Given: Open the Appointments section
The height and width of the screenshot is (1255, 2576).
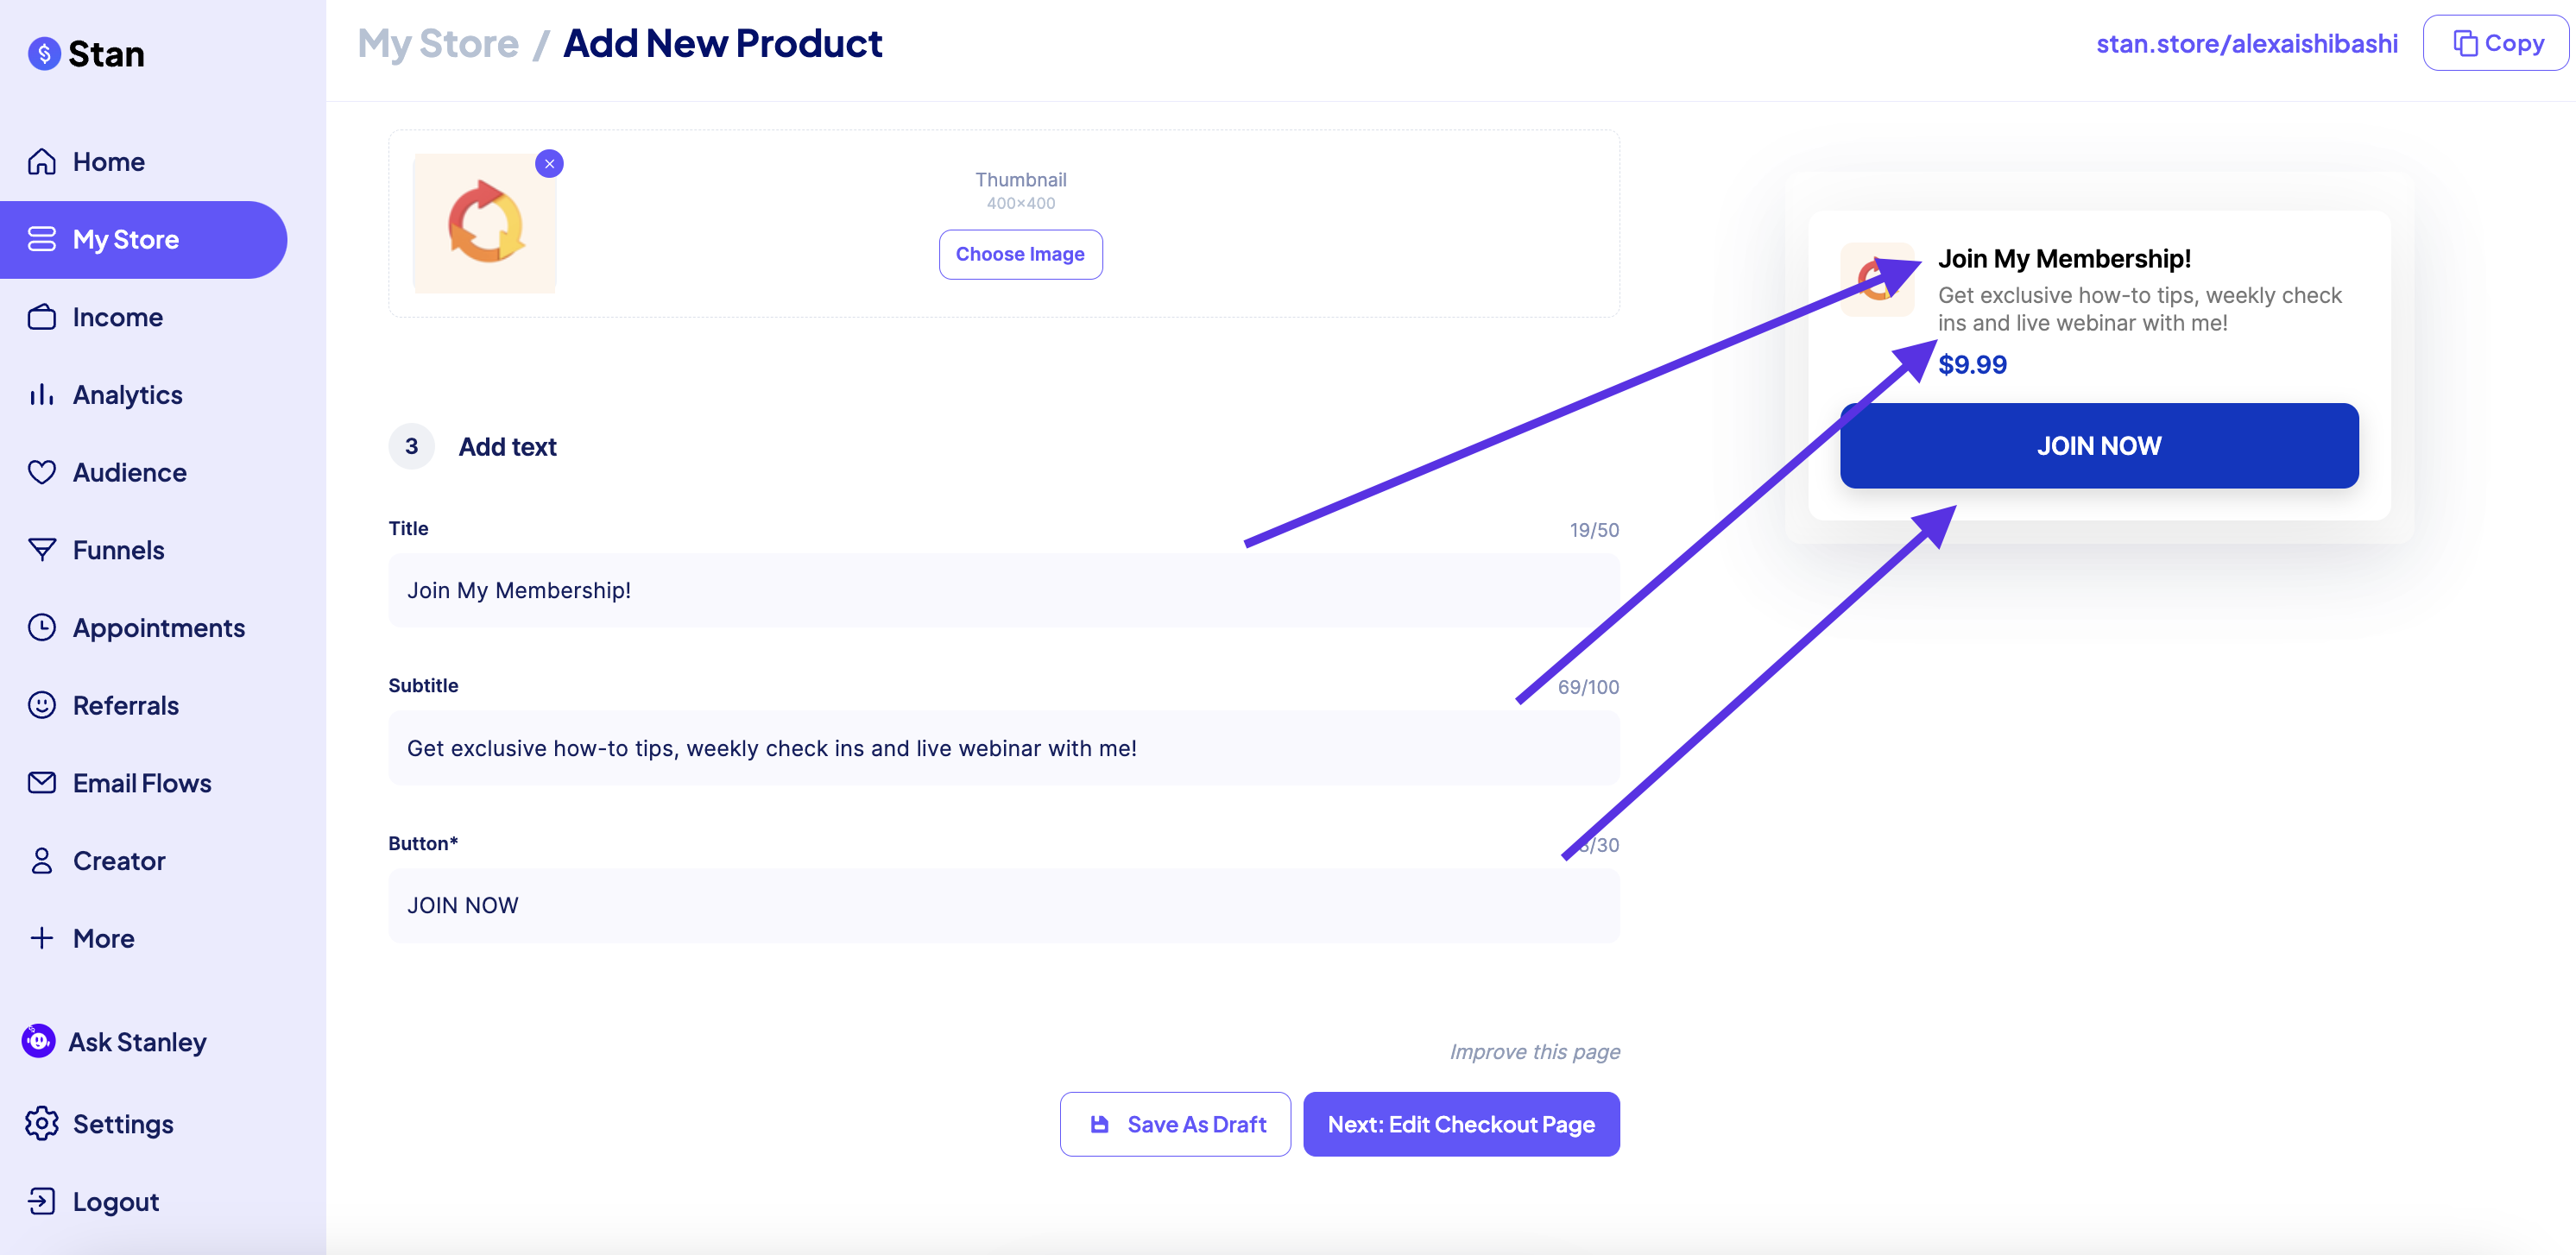Looking at the screenshot, I should (159, 627).
